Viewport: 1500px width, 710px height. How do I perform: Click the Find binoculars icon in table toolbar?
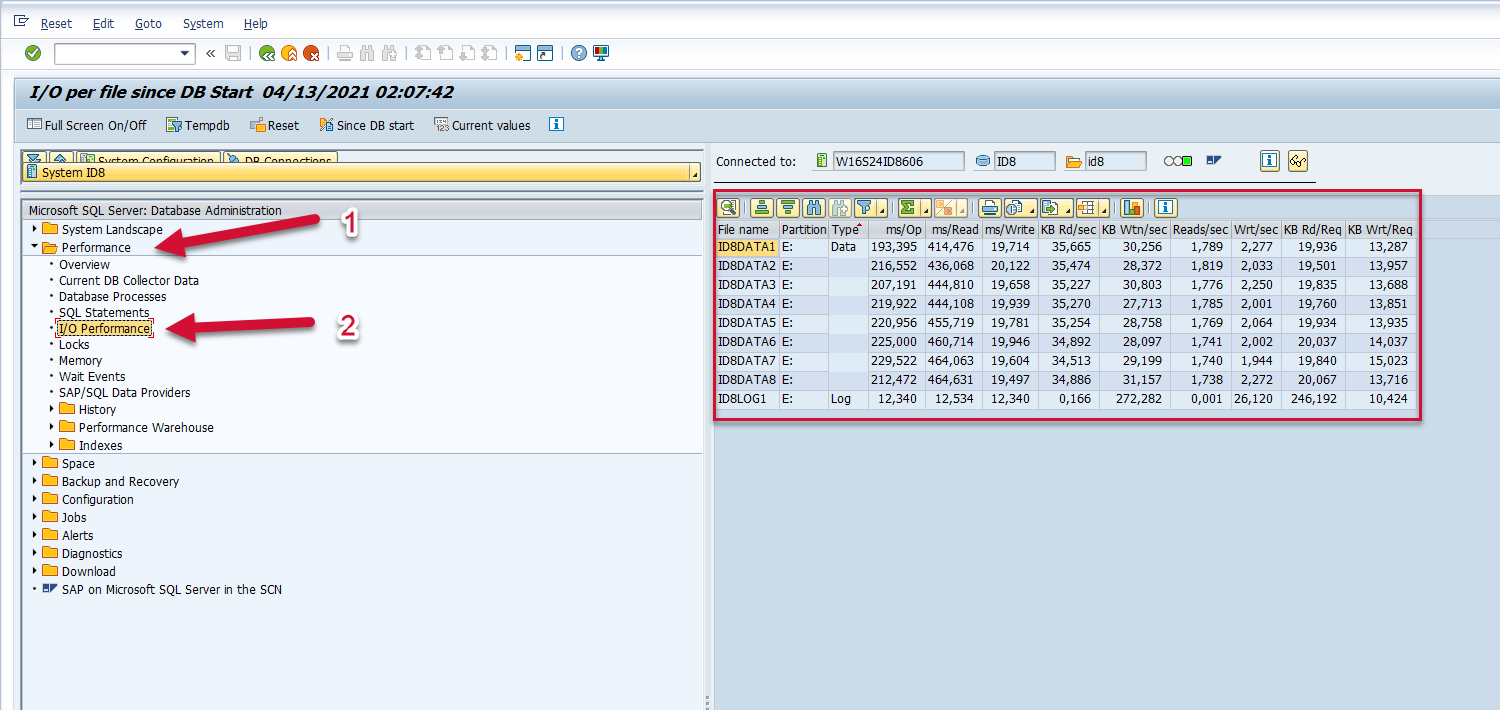tap(814, 208)
